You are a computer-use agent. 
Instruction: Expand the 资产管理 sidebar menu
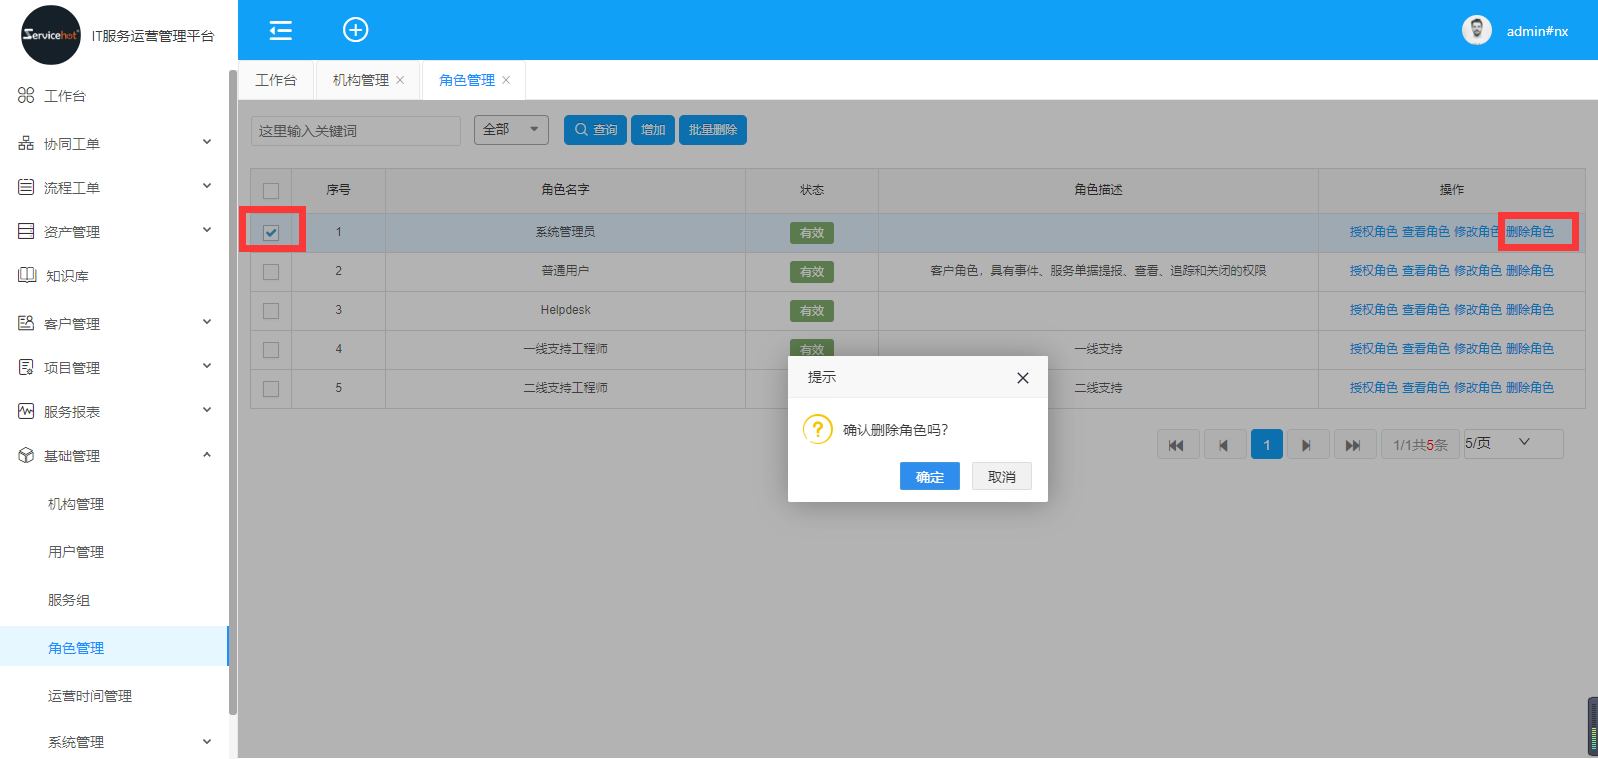coord(114,232)
